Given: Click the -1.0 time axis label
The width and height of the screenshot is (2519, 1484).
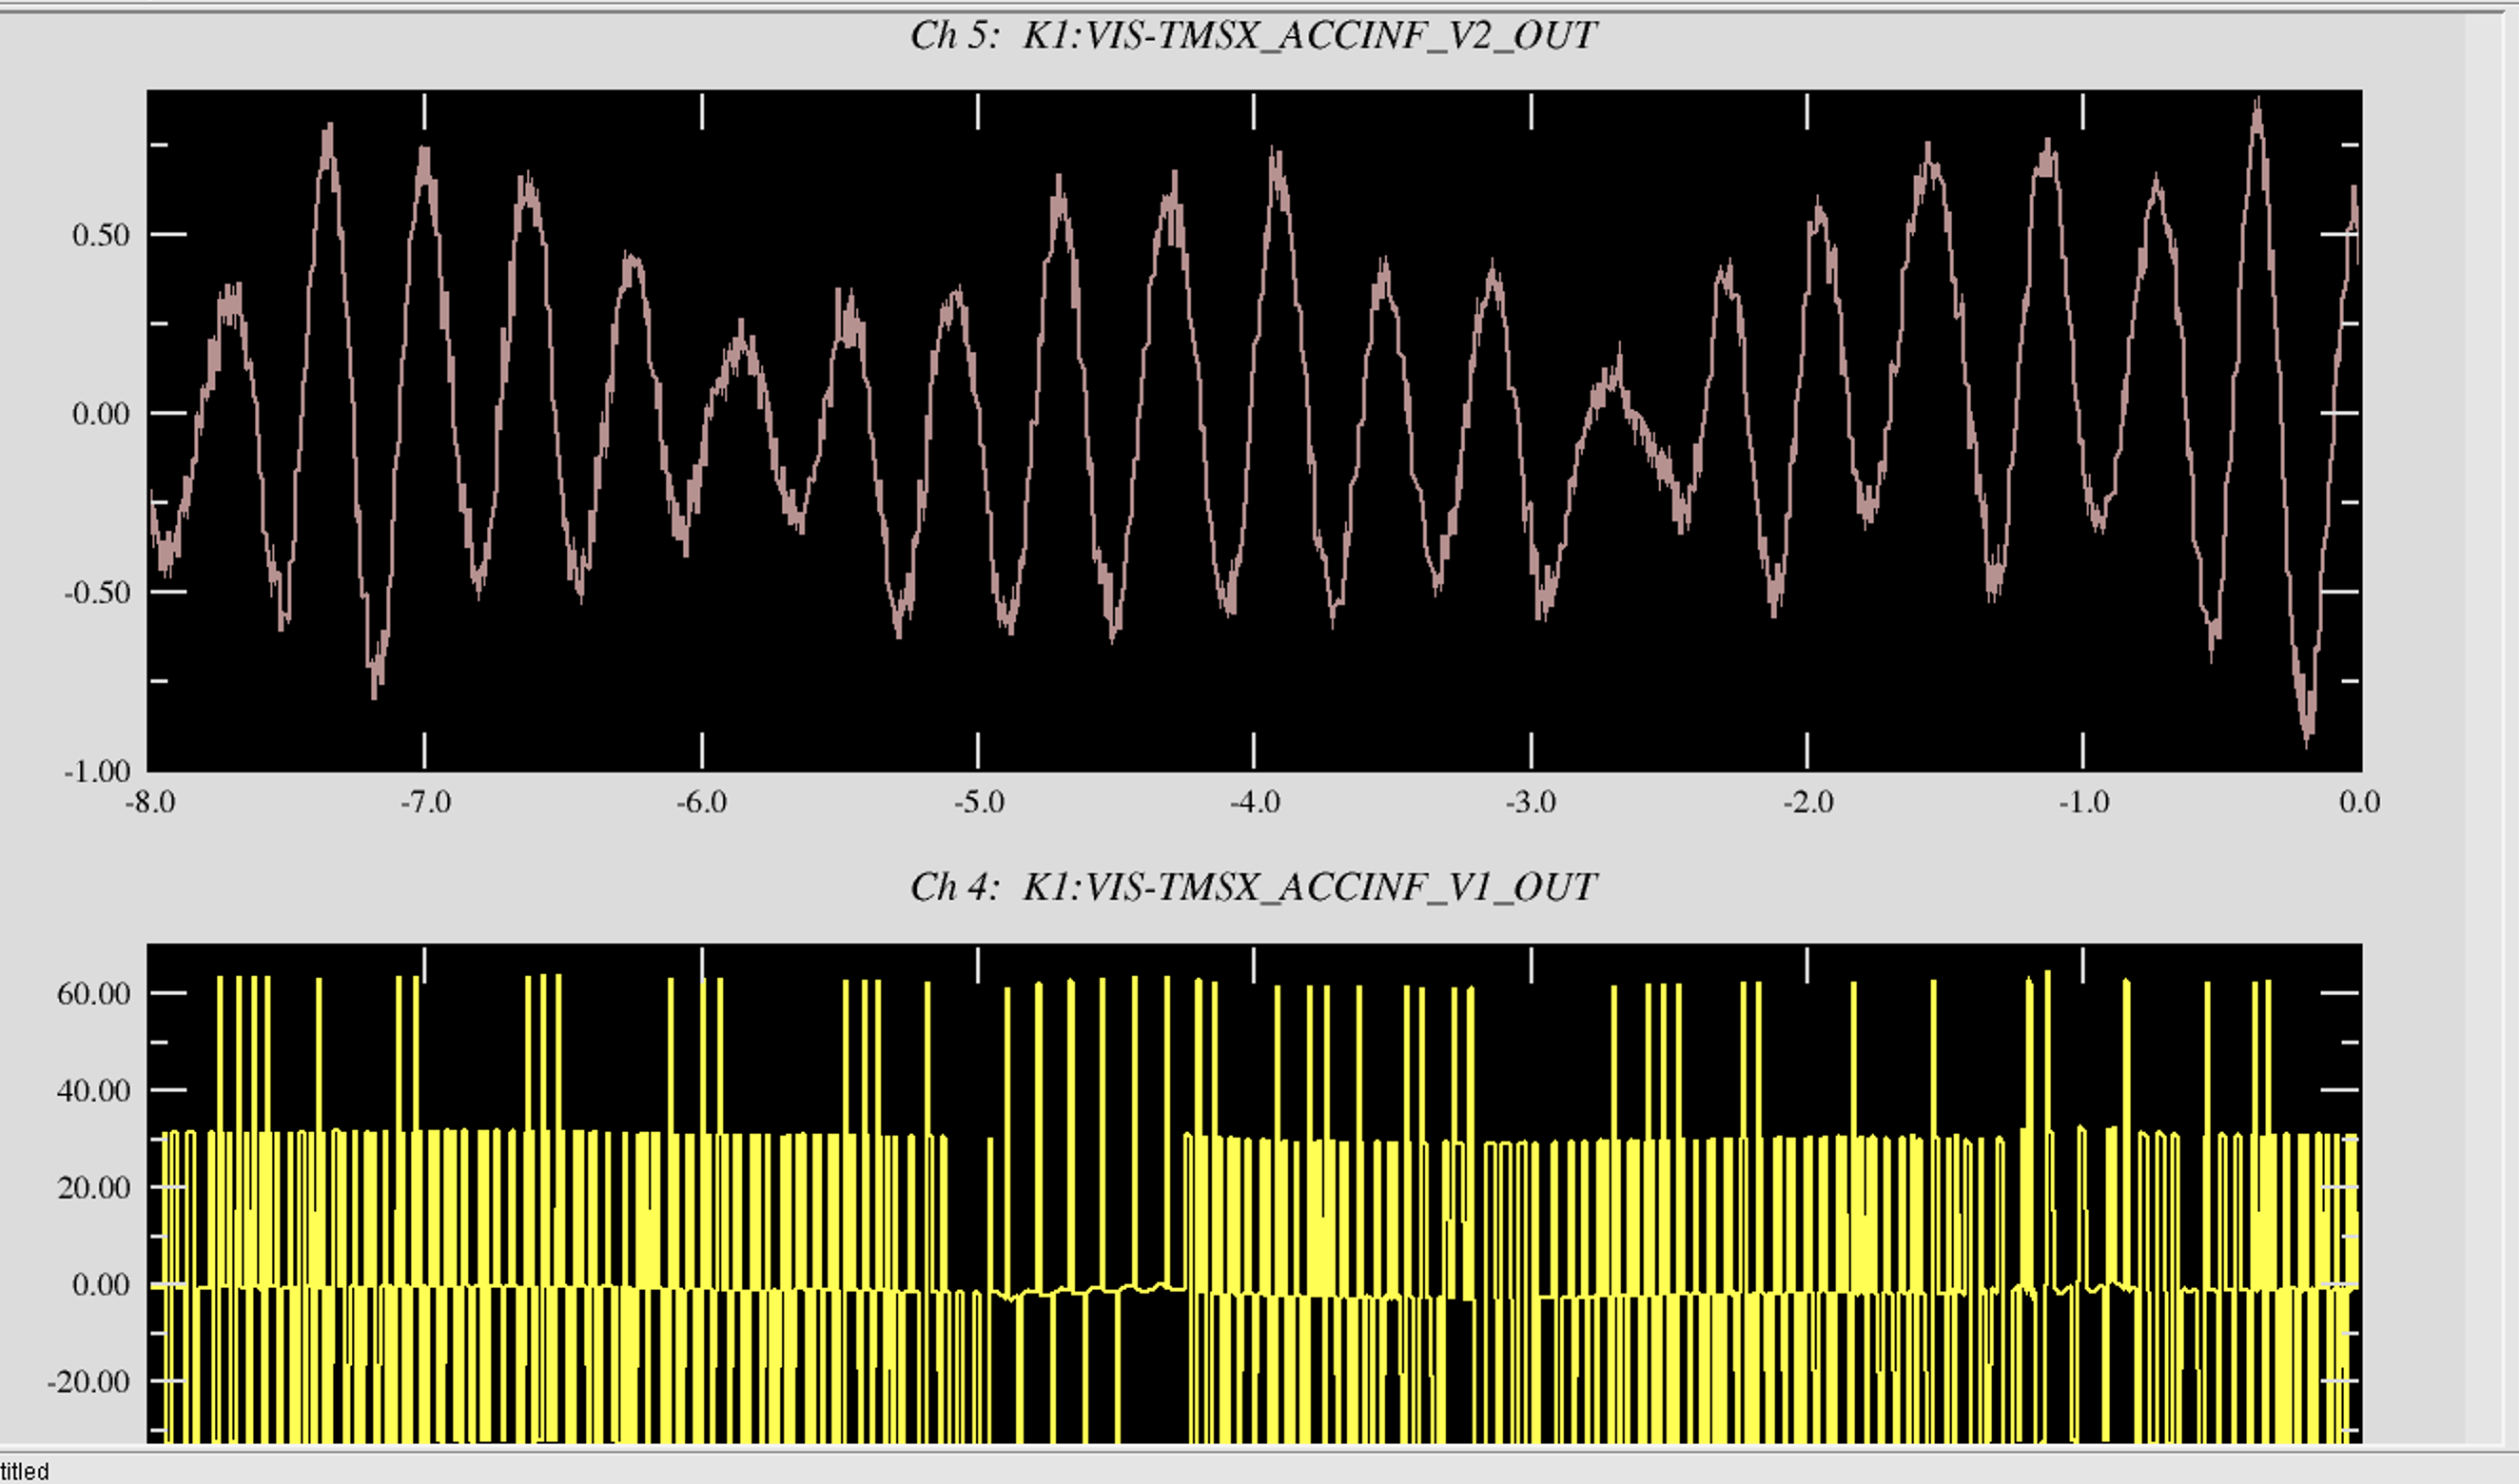Looking at the screenshot, I should pyautogui.click(x=2084, y=802).
